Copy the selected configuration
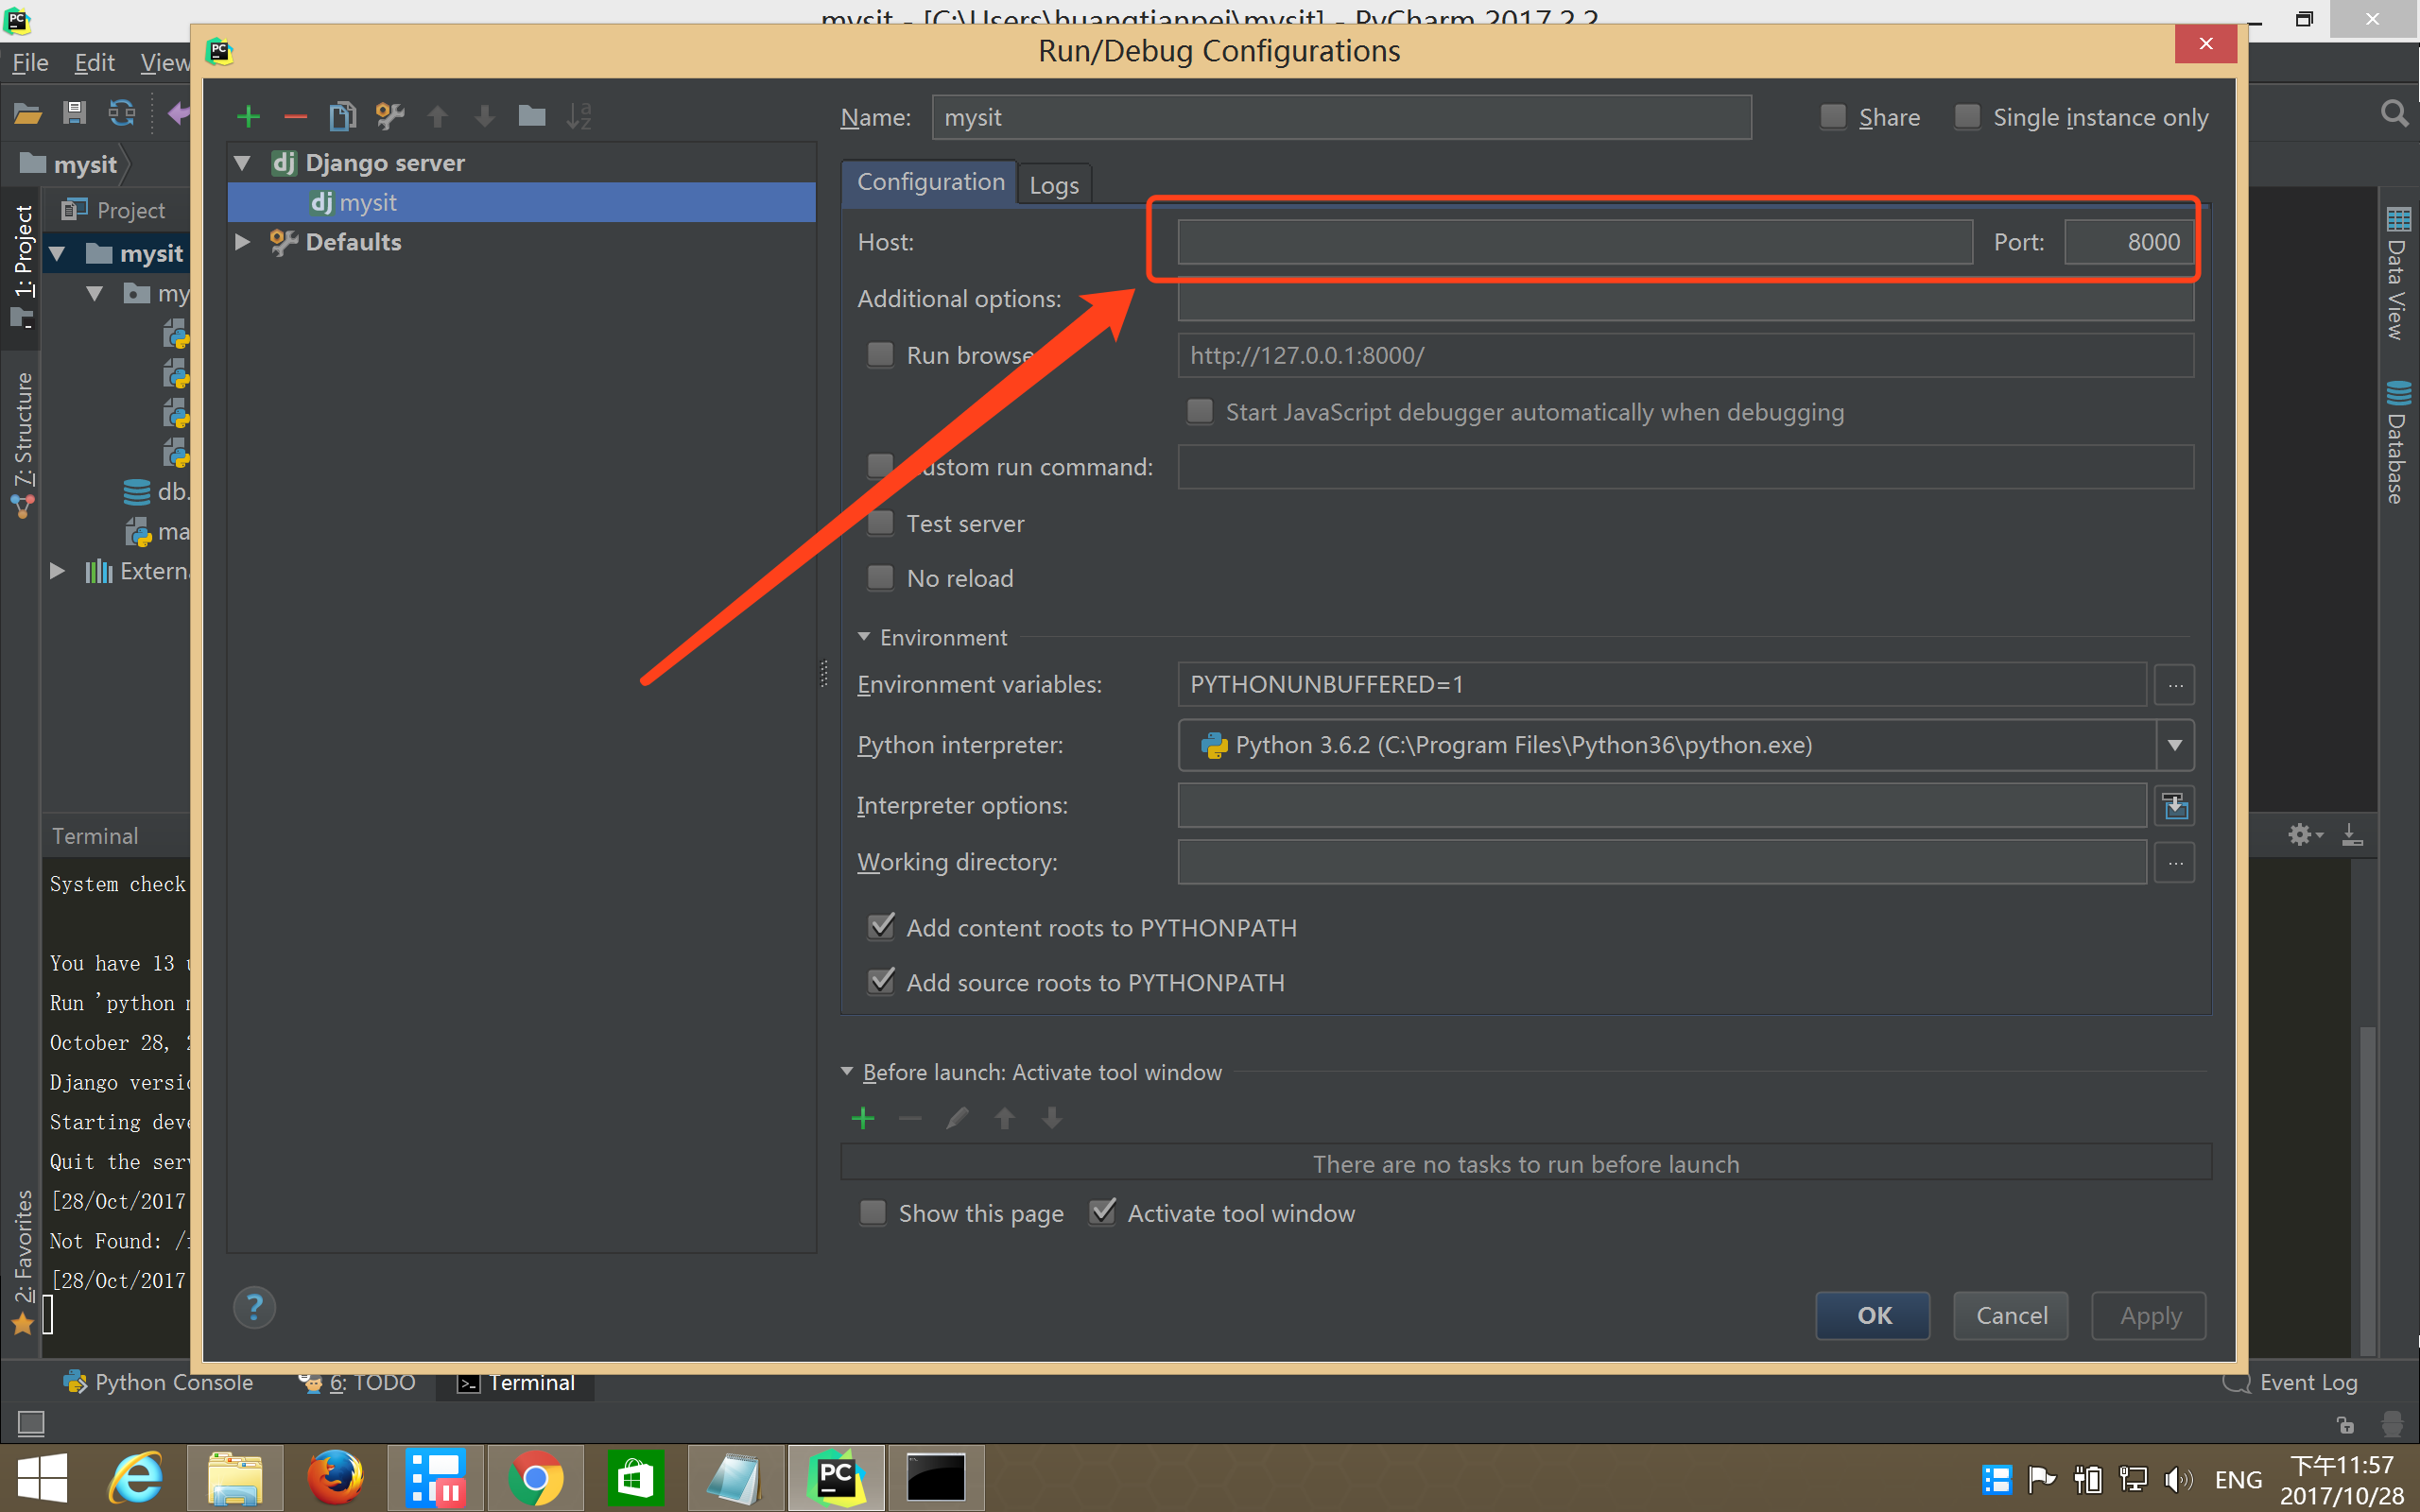Screen dimensions: 2420x1512 [342, 116]
